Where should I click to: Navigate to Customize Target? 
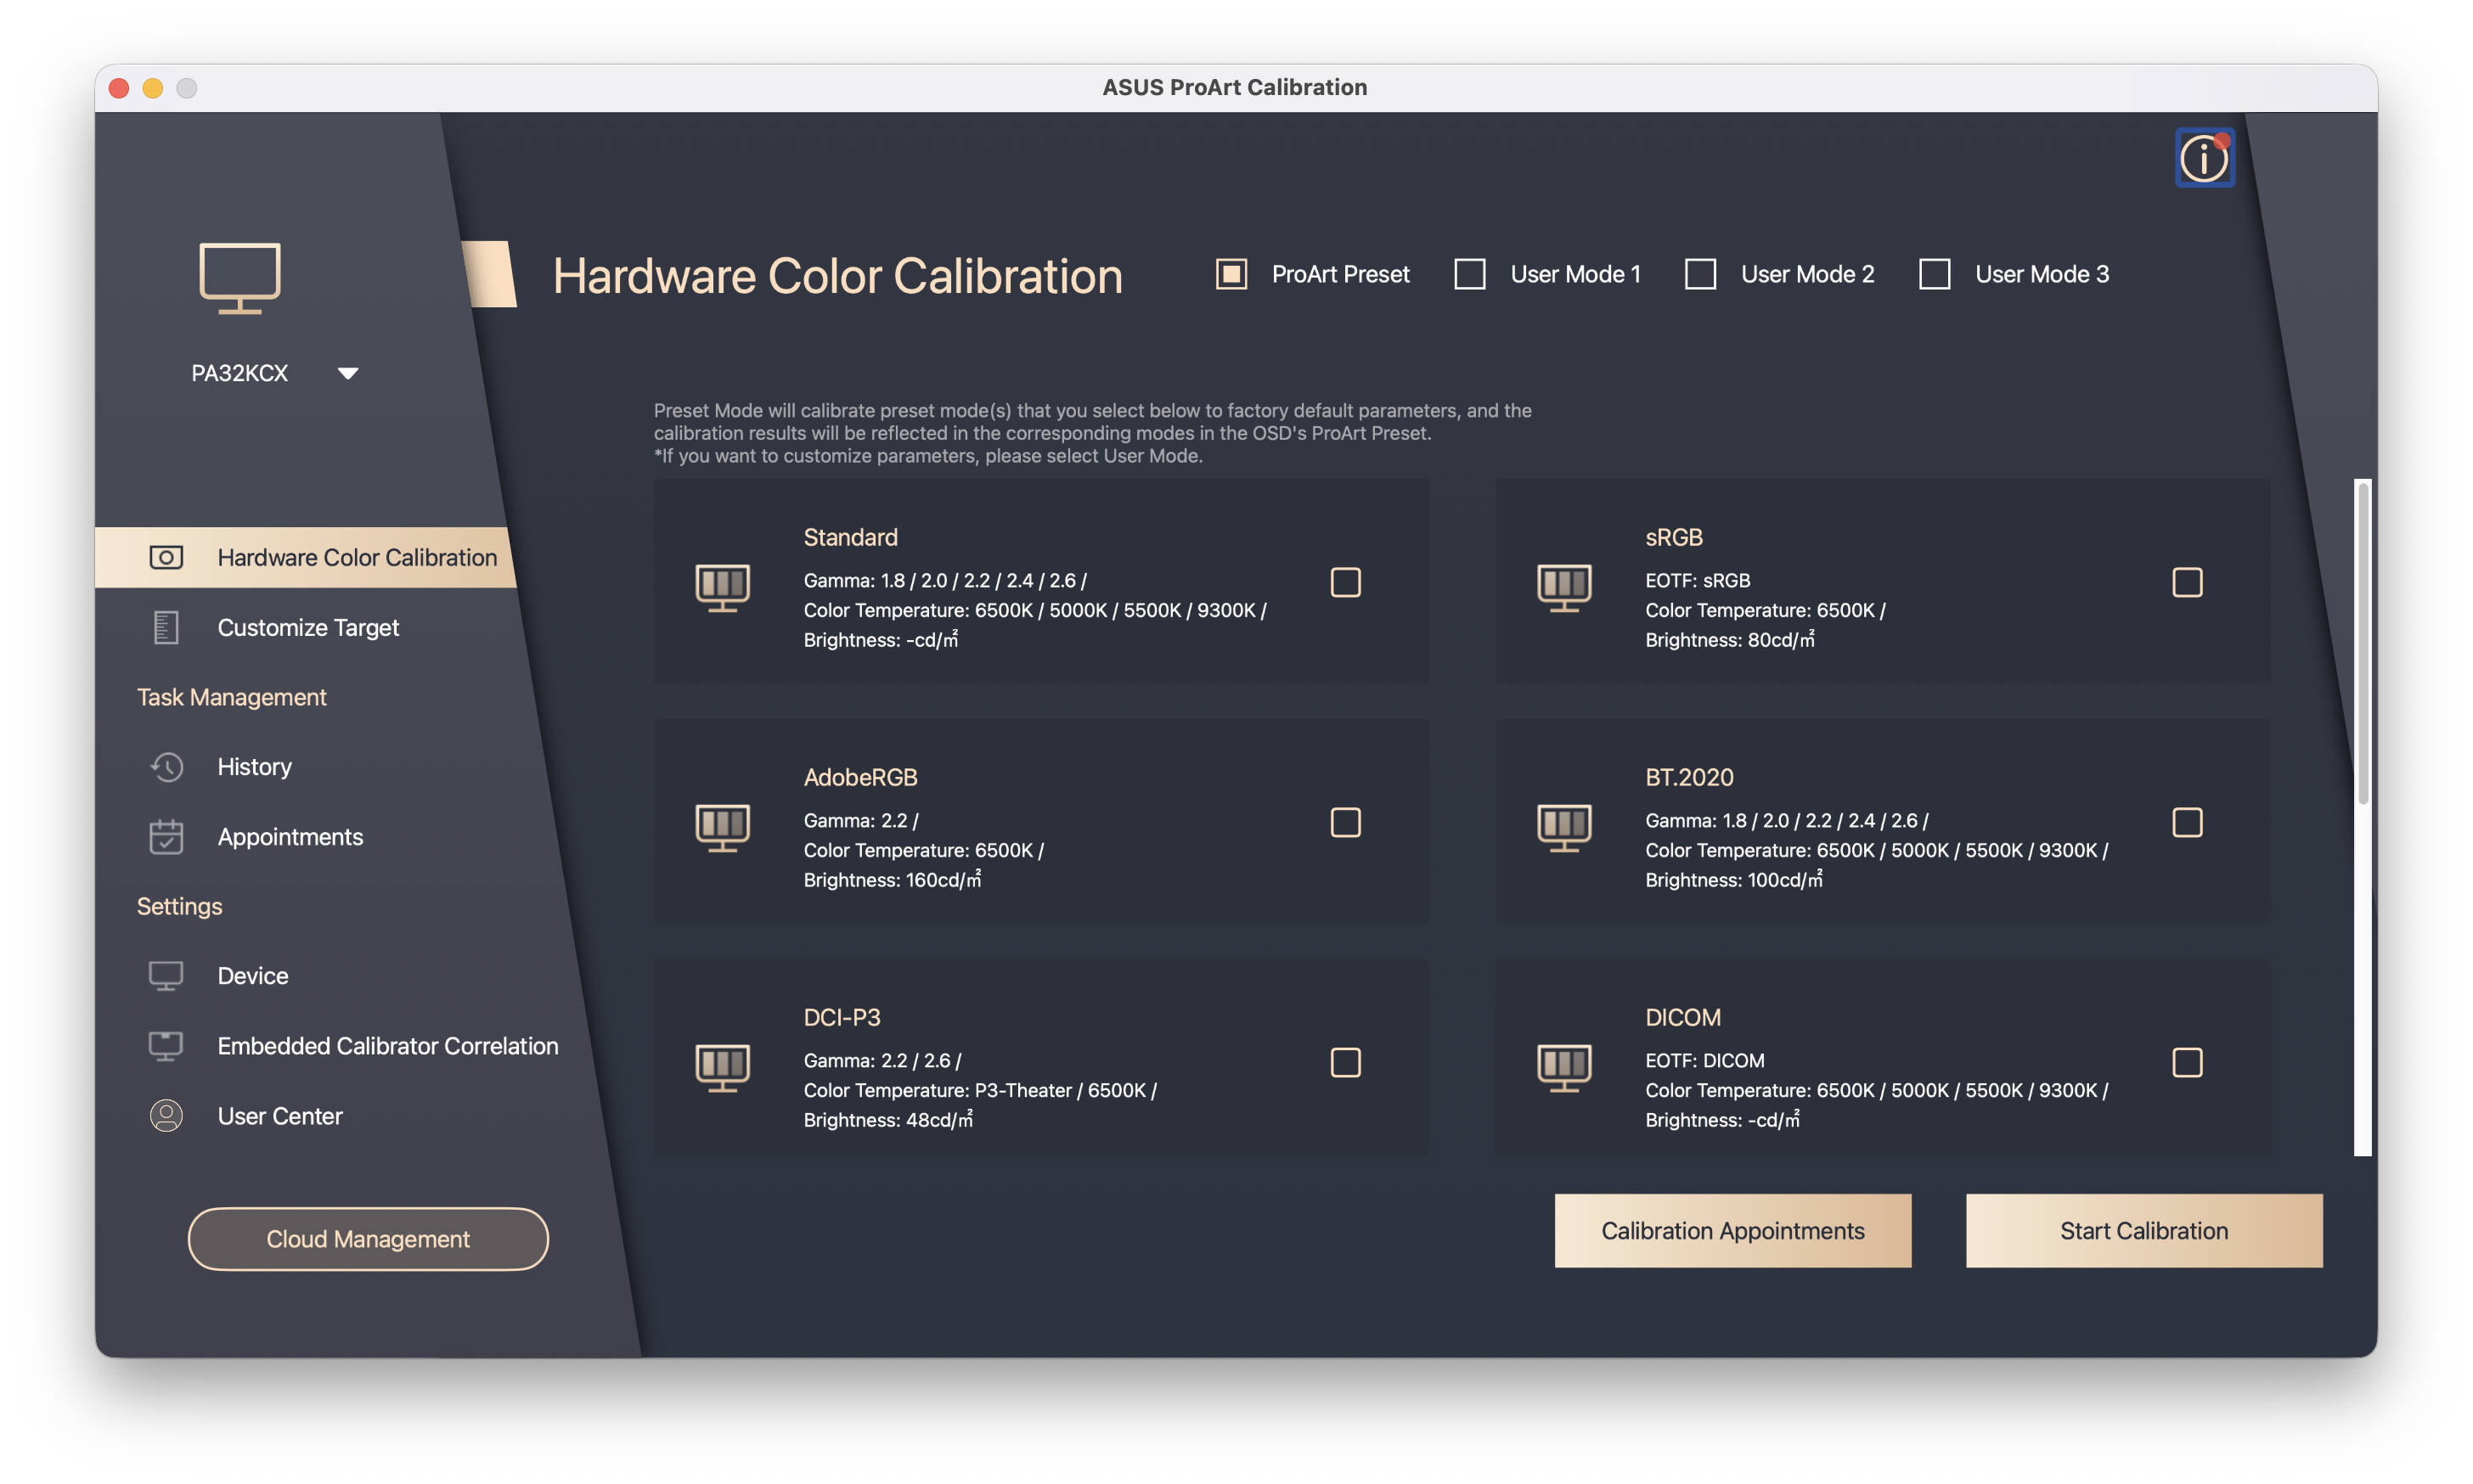[308, 627]
